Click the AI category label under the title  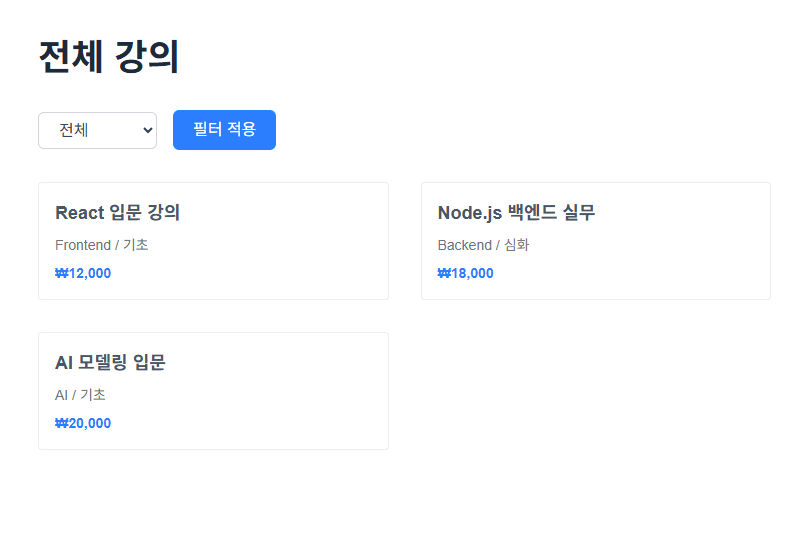pyautogui.click(x=61, y=395)
